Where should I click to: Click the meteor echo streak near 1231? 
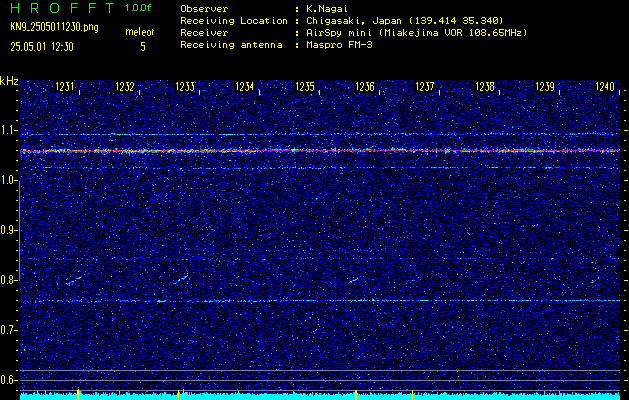click(74, 280)
